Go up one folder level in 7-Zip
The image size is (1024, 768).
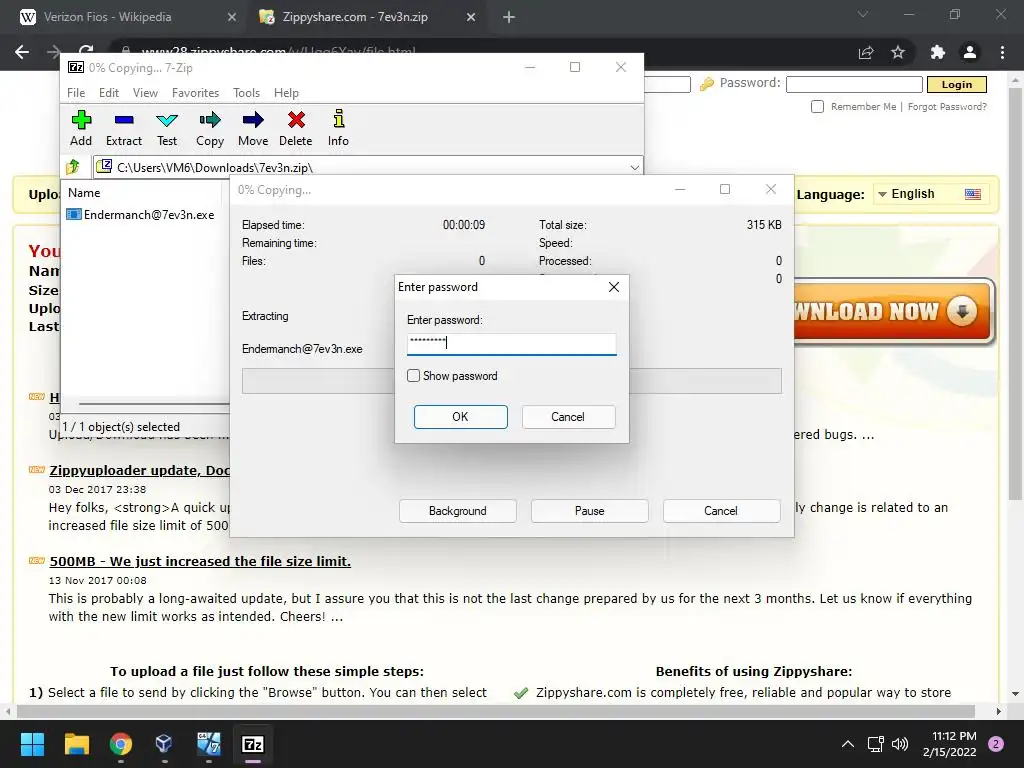(x=72, y=167)
